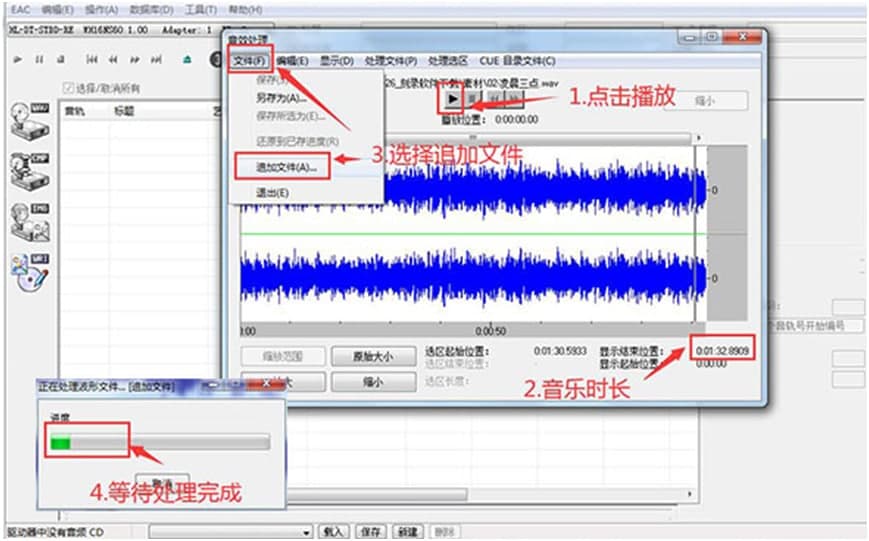The width and height of the screenshot is (869, 541).
Task: Click the 标题 column header
Action: coord(124,111)
